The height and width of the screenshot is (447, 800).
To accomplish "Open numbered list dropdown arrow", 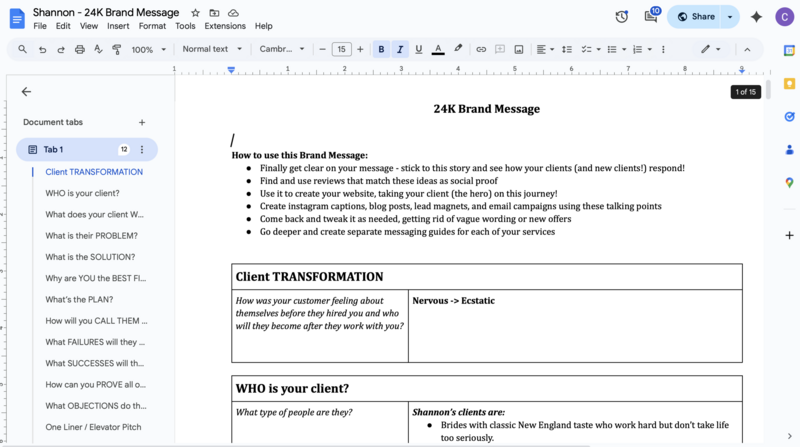I will 649,49.
